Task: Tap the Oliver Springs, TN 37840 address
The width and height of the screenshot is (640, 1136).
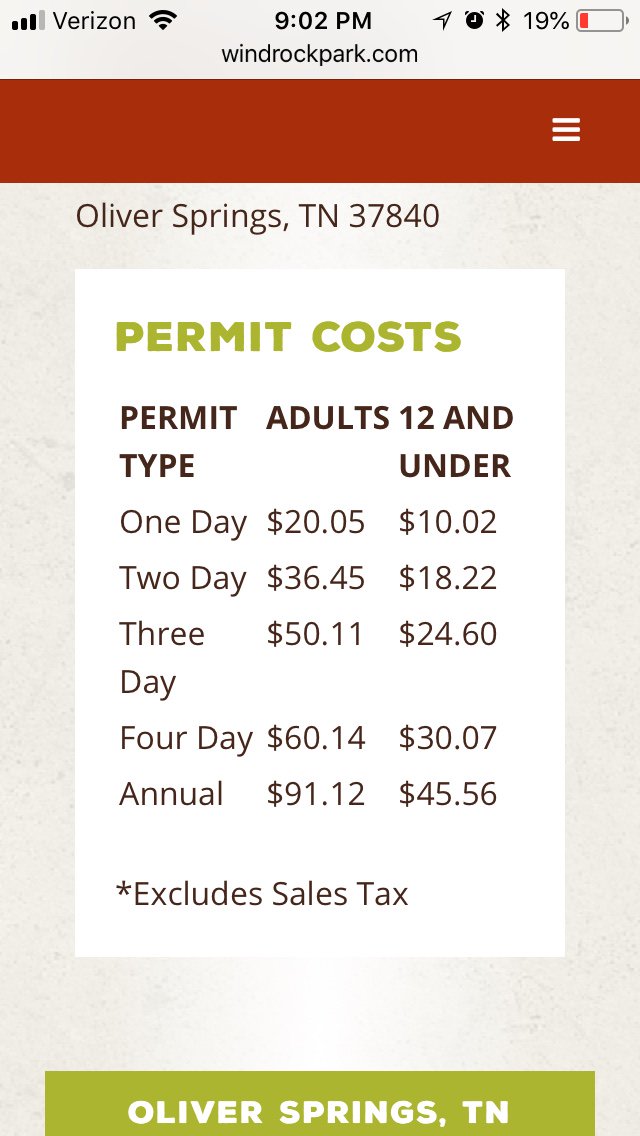Action: click(258, 216)
